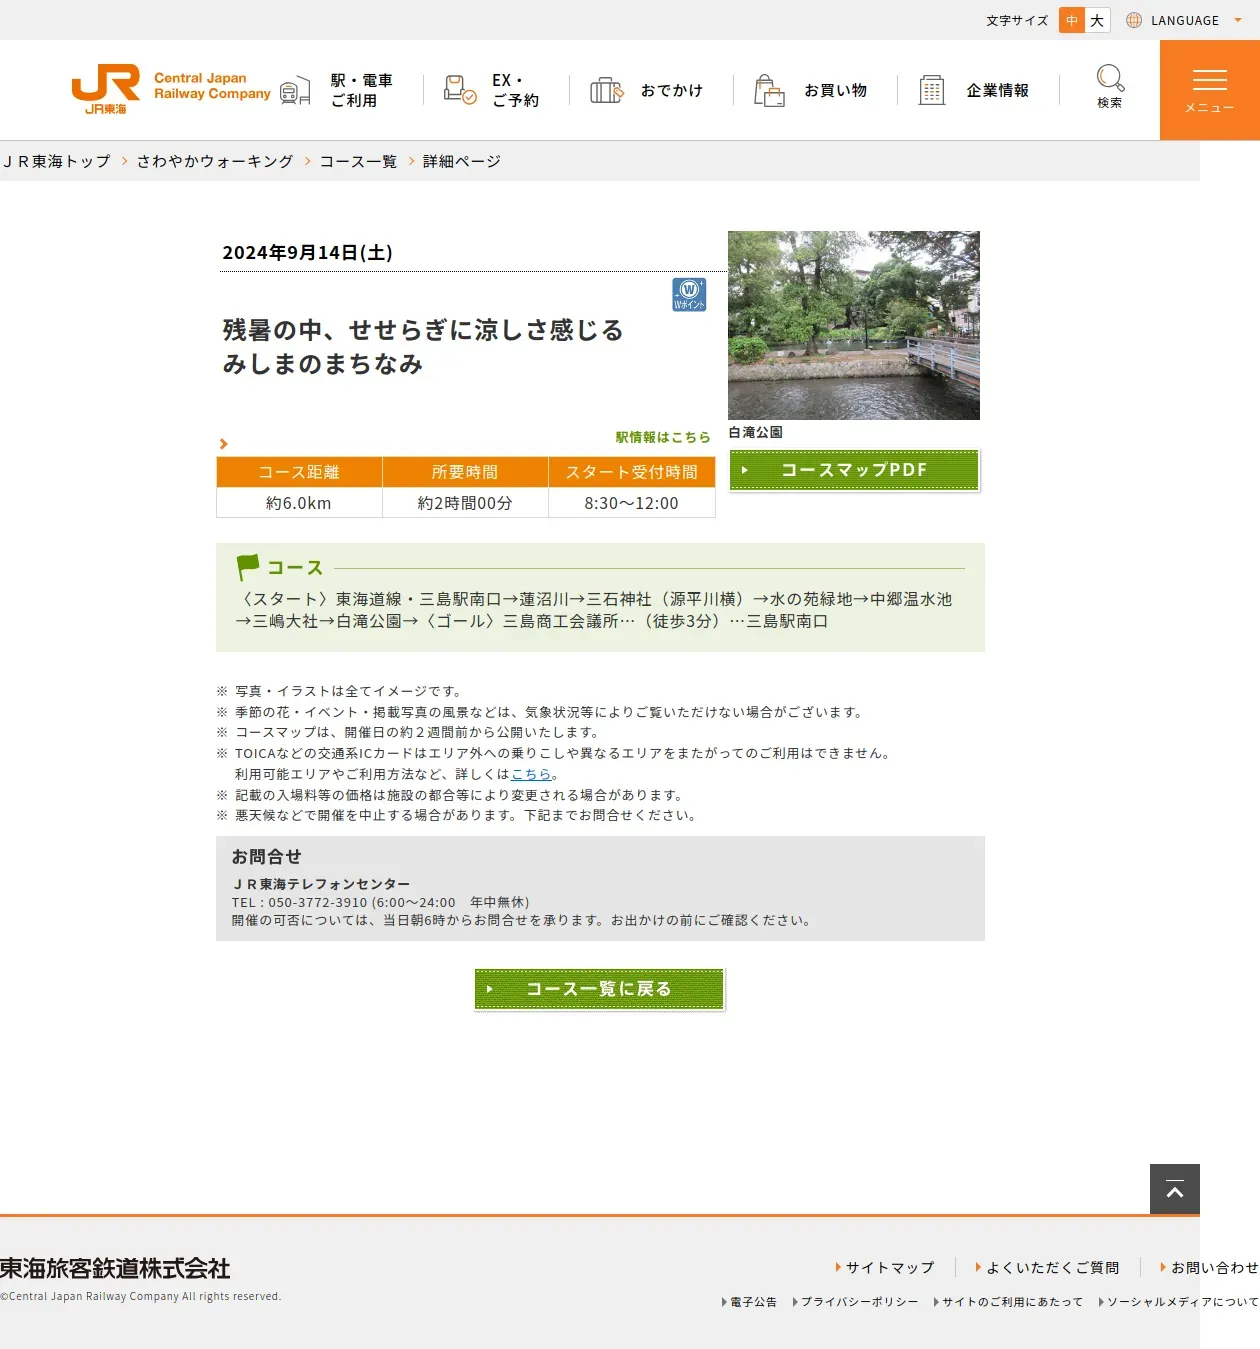Open the プライバシーポリシー footer link
Viewport: 1260px width, 1349px height.
pos(859,1302)
